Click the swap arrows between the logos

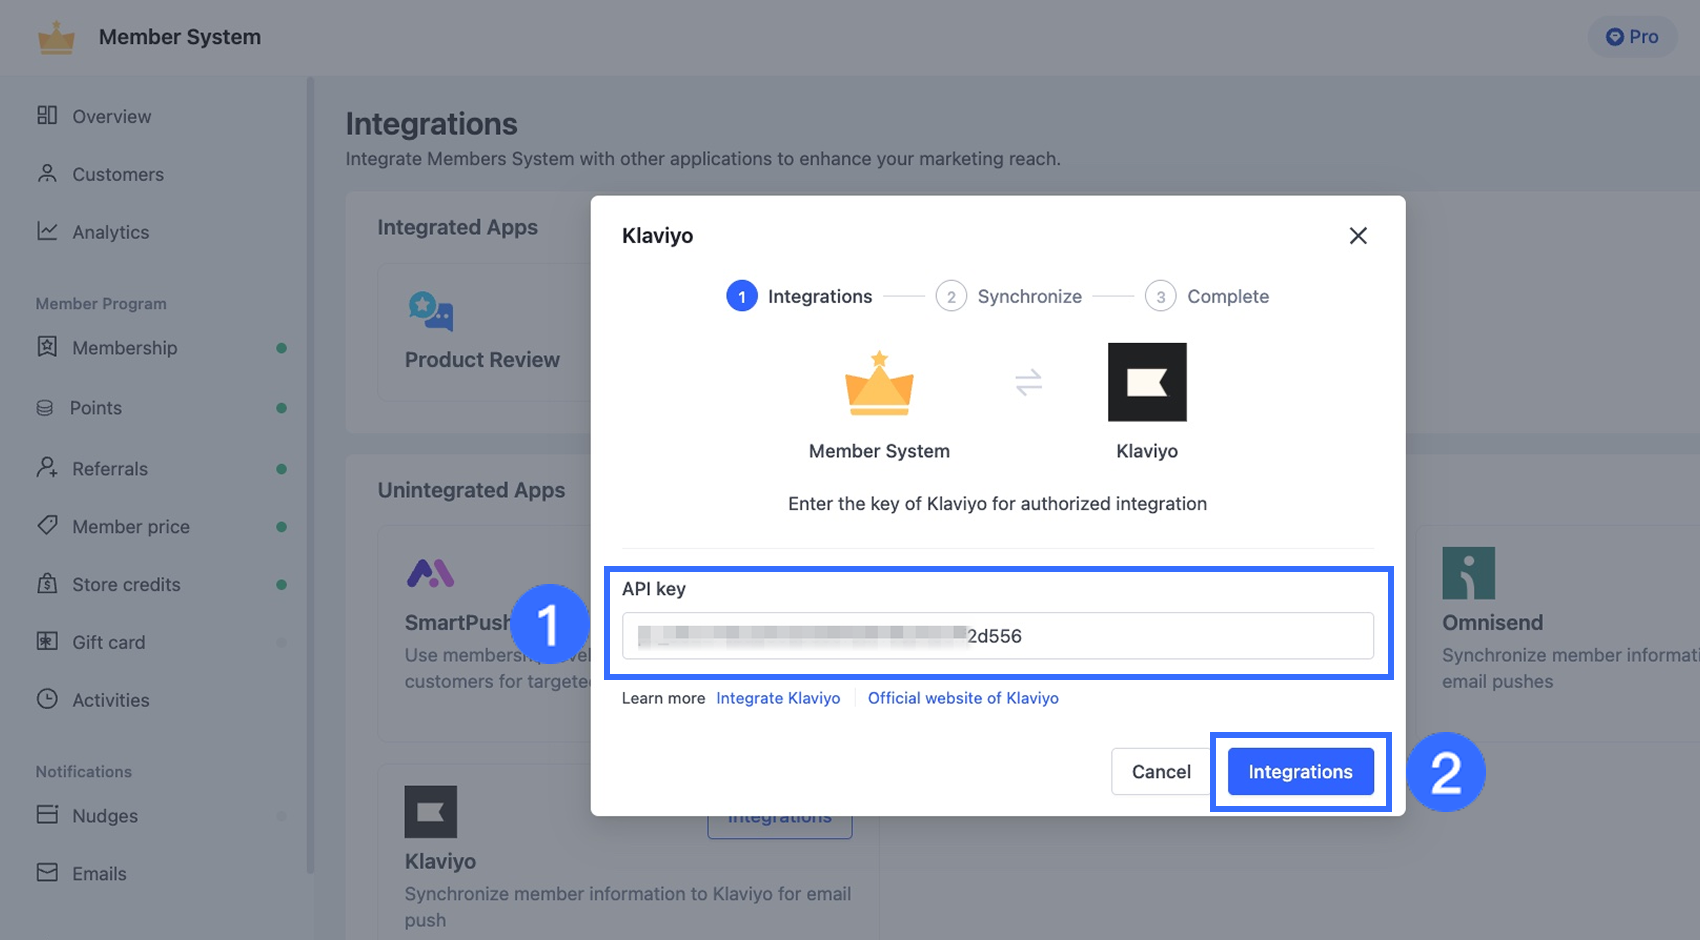(1029, 382)
